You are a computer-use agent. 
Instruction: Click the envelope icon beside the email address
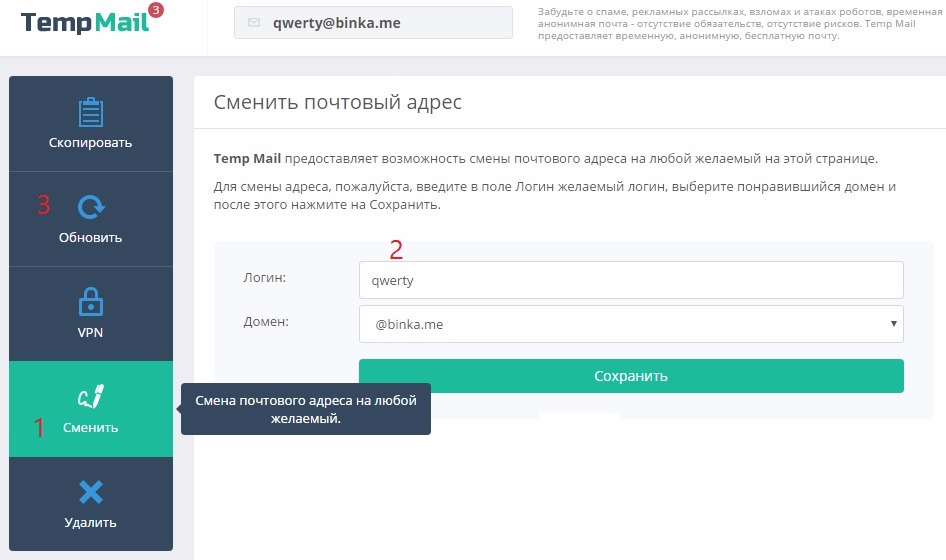pos(253,23)
